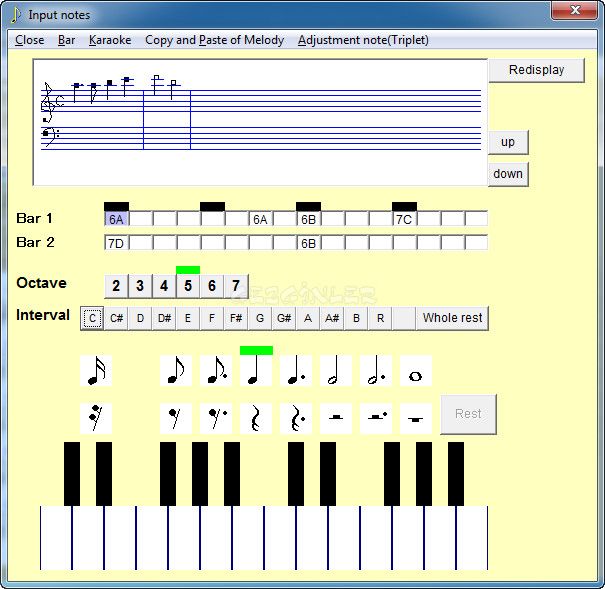Open Copy and Paste of Melody menu
Image resolution: width=605 pixels, height=589 pixels.
[x=215, y=40]
